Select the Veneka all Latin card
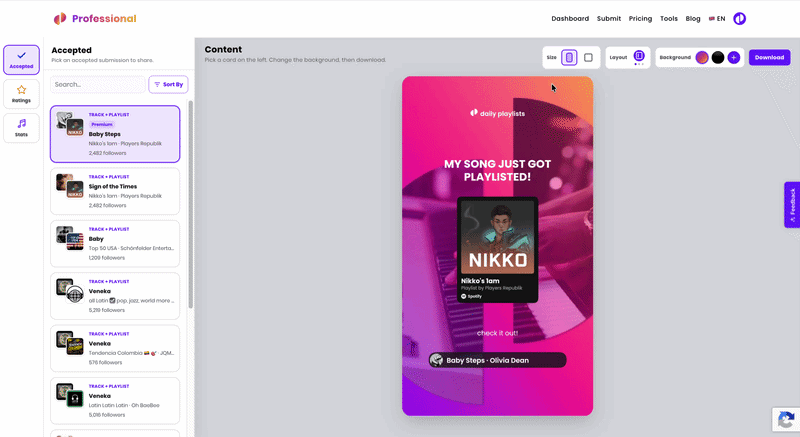Screen dimensions: 800x437 tap(115, 296)
